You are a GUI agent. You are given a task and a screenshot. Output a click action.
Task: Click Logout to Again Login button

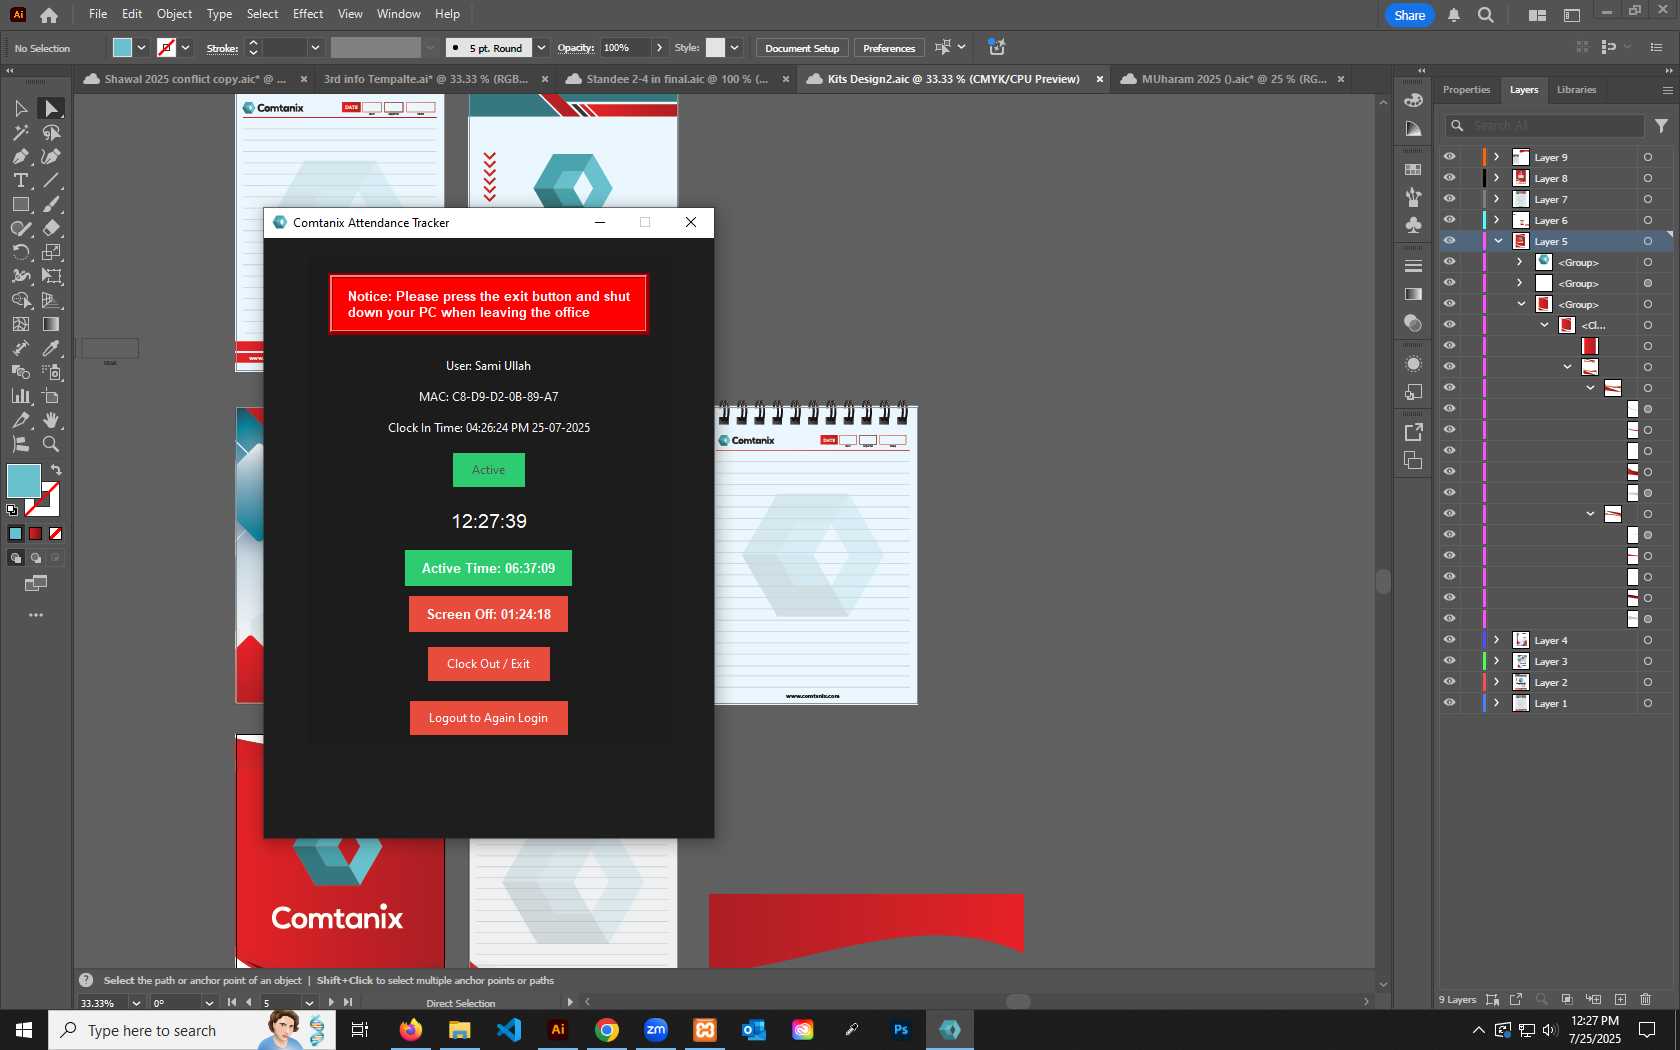coord(488,718)
